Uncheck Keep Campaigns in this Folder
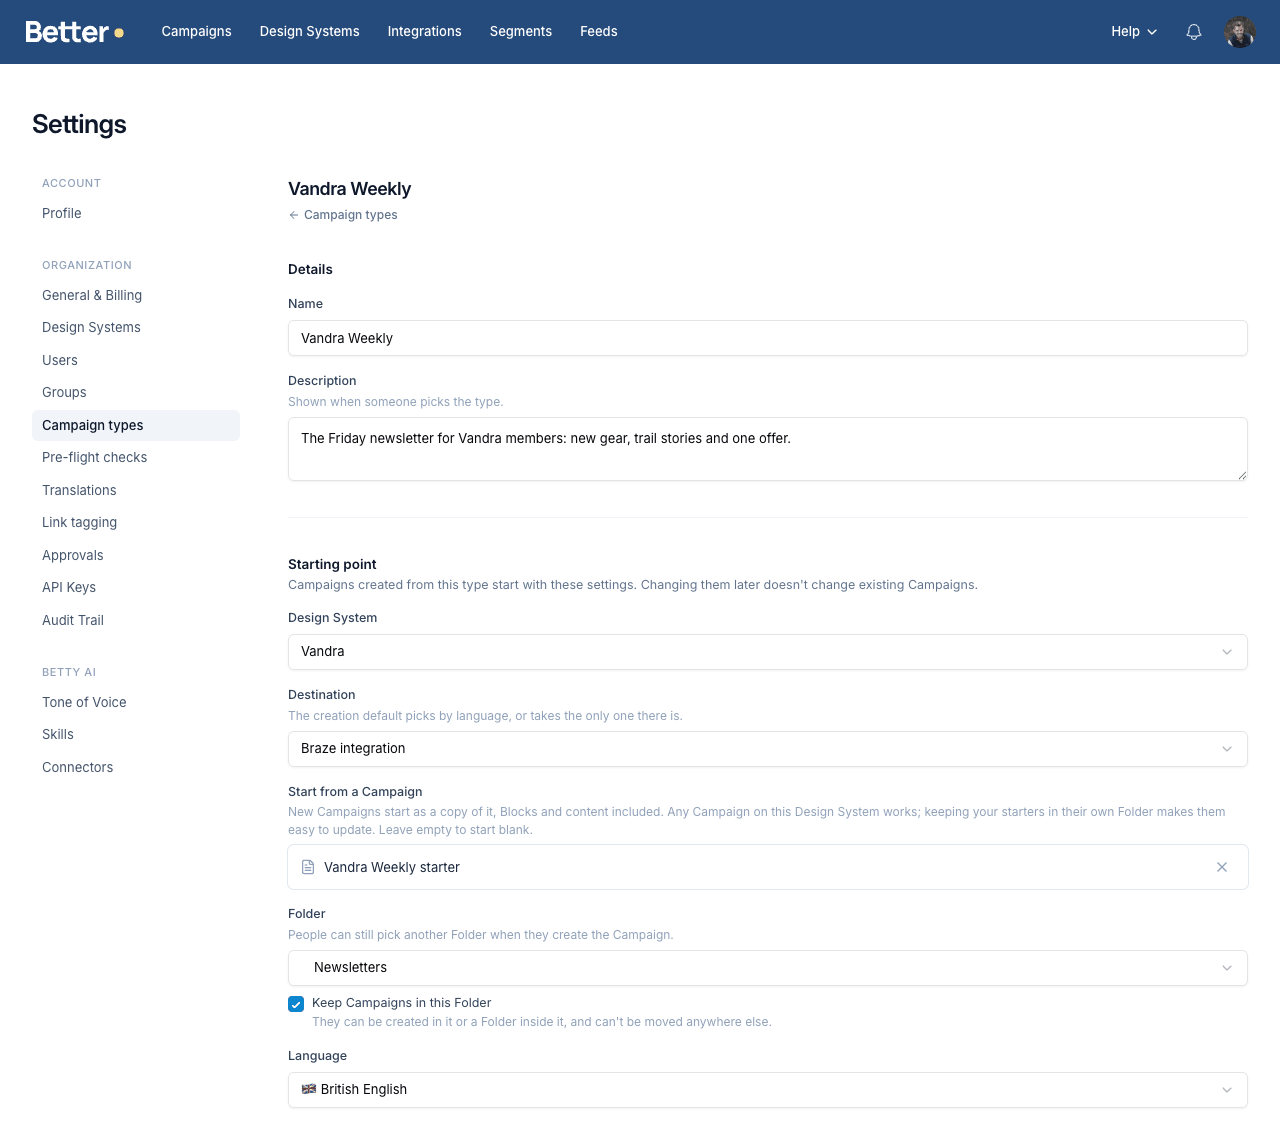 pos(296,1004)
